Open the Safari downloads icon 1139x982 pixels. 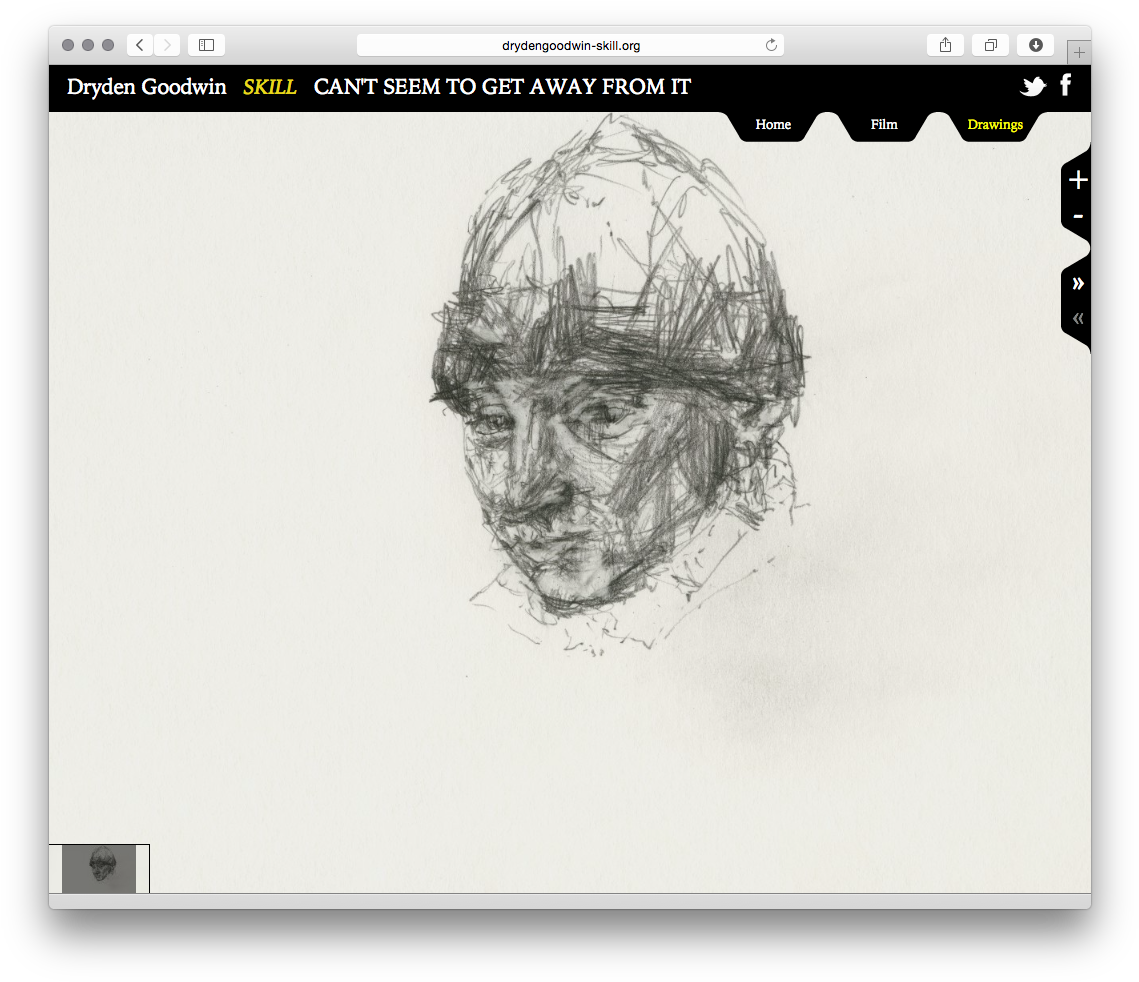[1035, 44]
